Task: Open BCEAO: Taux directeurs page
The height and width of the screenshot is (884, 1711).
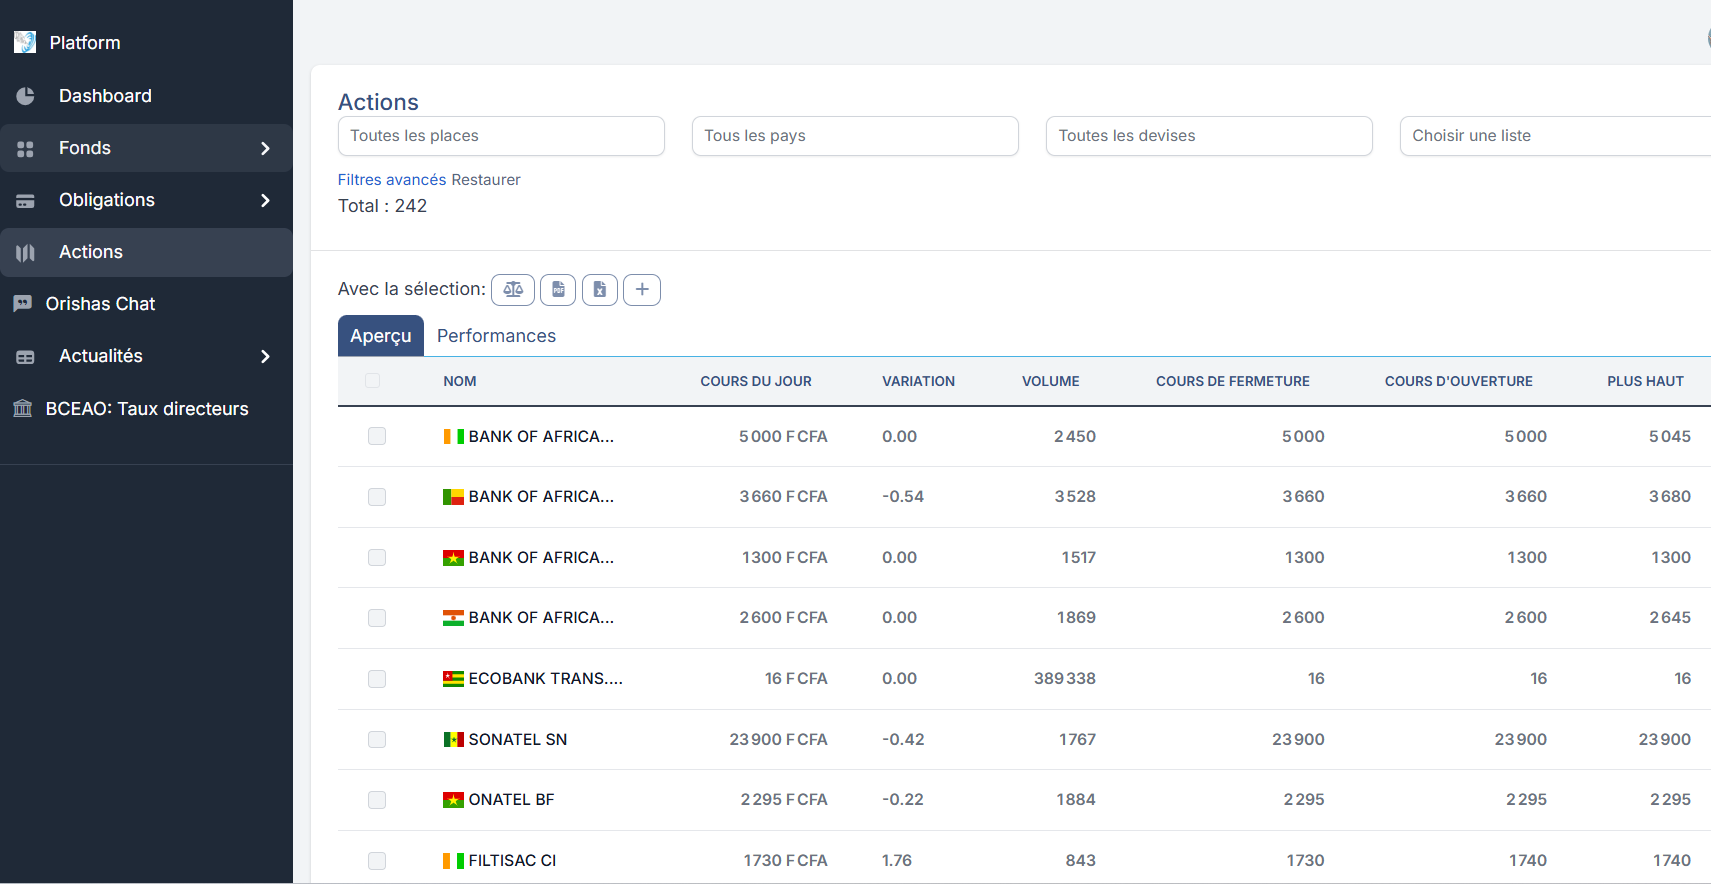Action: [146, 409]
